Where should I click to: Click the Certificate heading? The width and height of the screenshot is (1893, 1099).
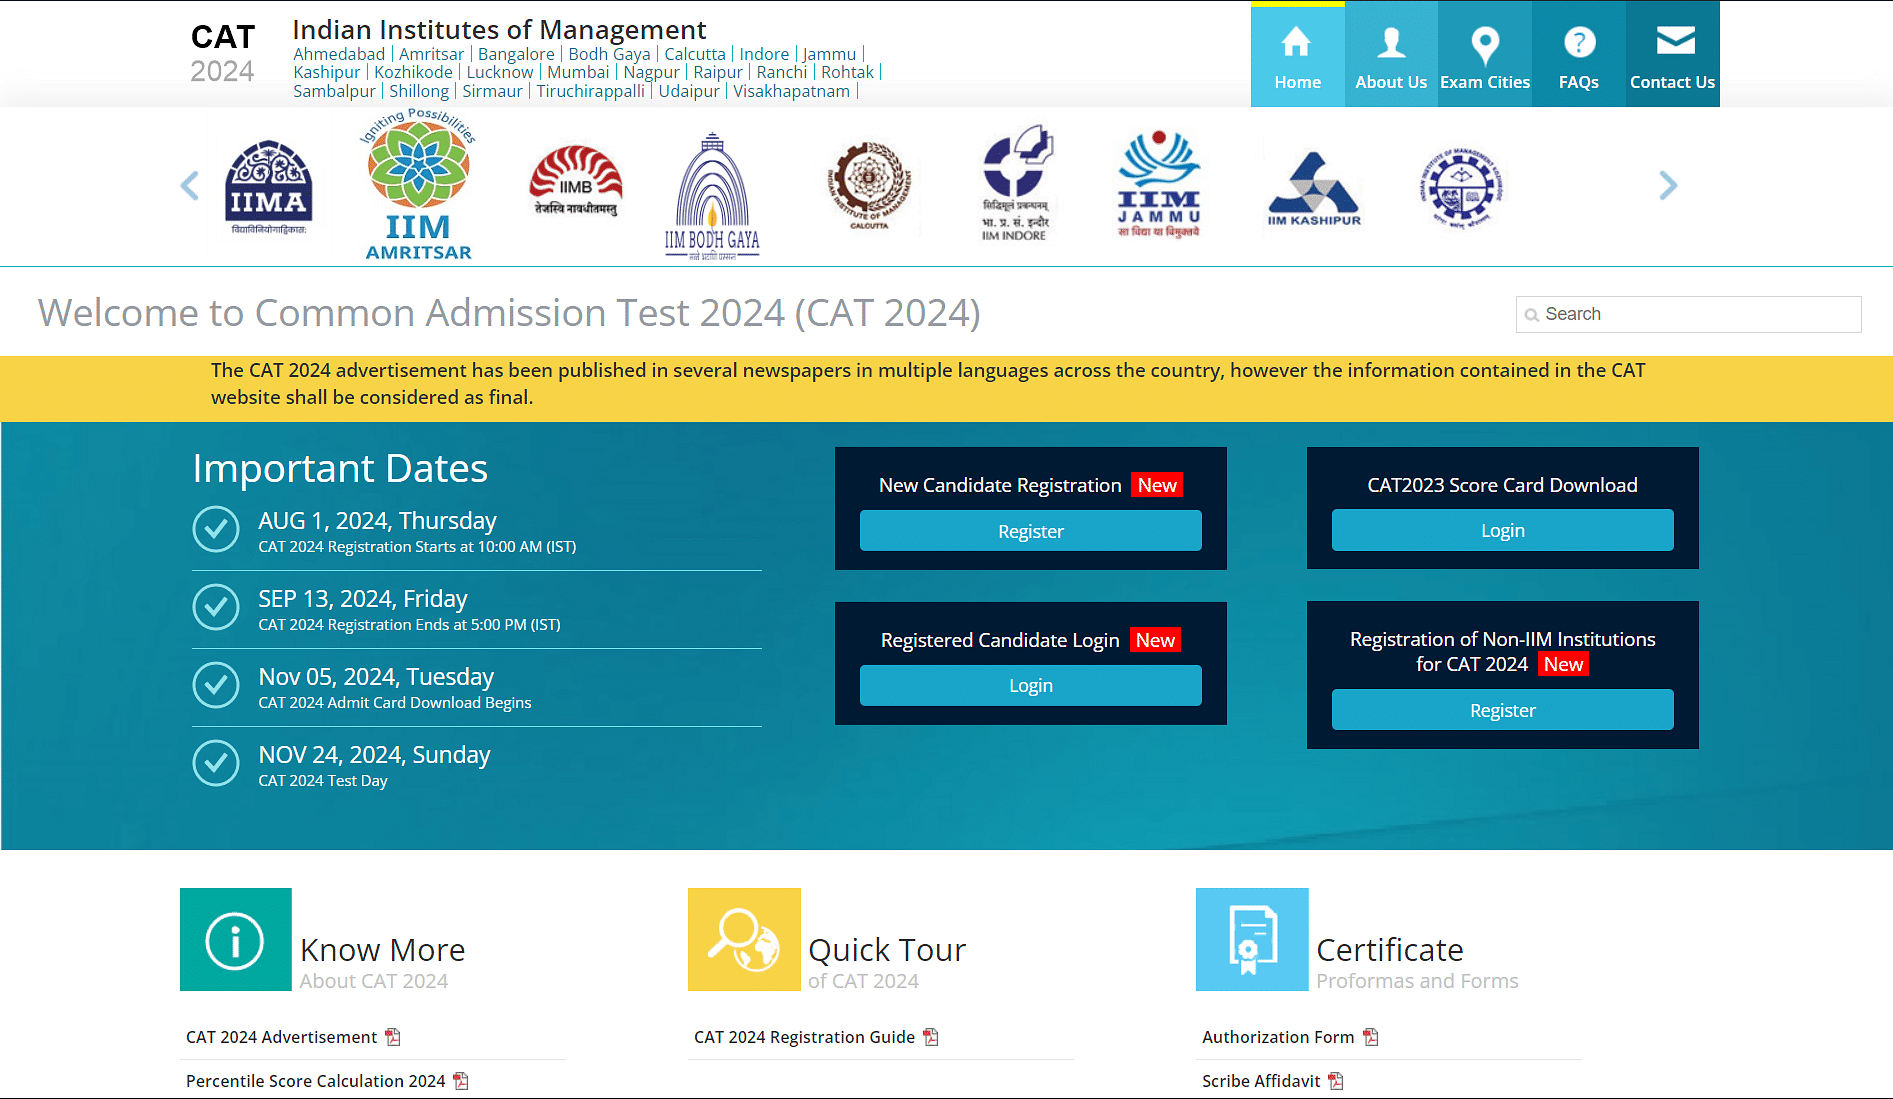[x=1390, y=949]
